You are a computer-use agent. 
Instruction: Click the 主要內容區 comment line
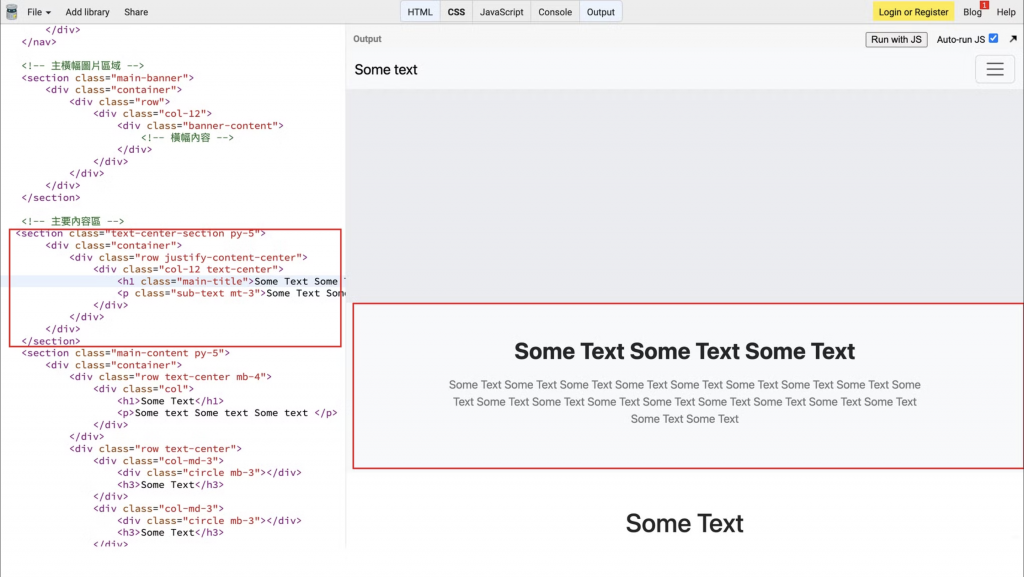72,221
